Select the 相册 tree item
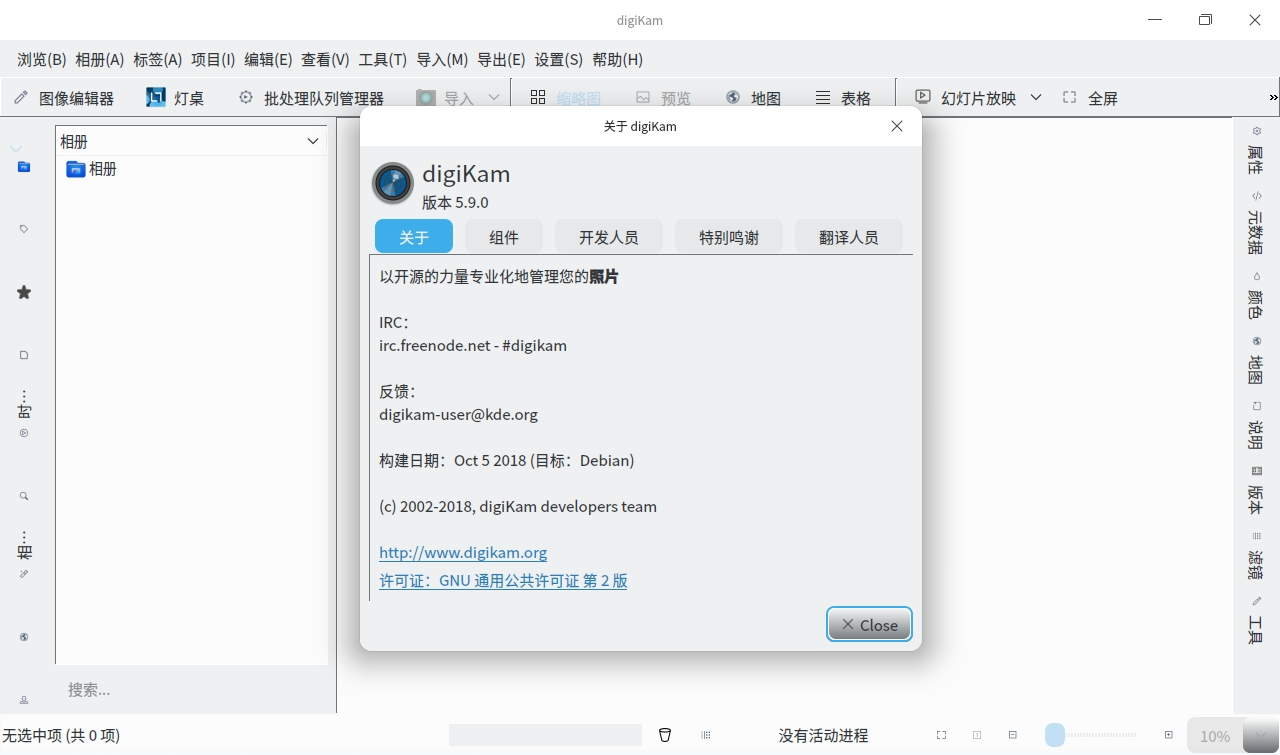 click(92, 169)
